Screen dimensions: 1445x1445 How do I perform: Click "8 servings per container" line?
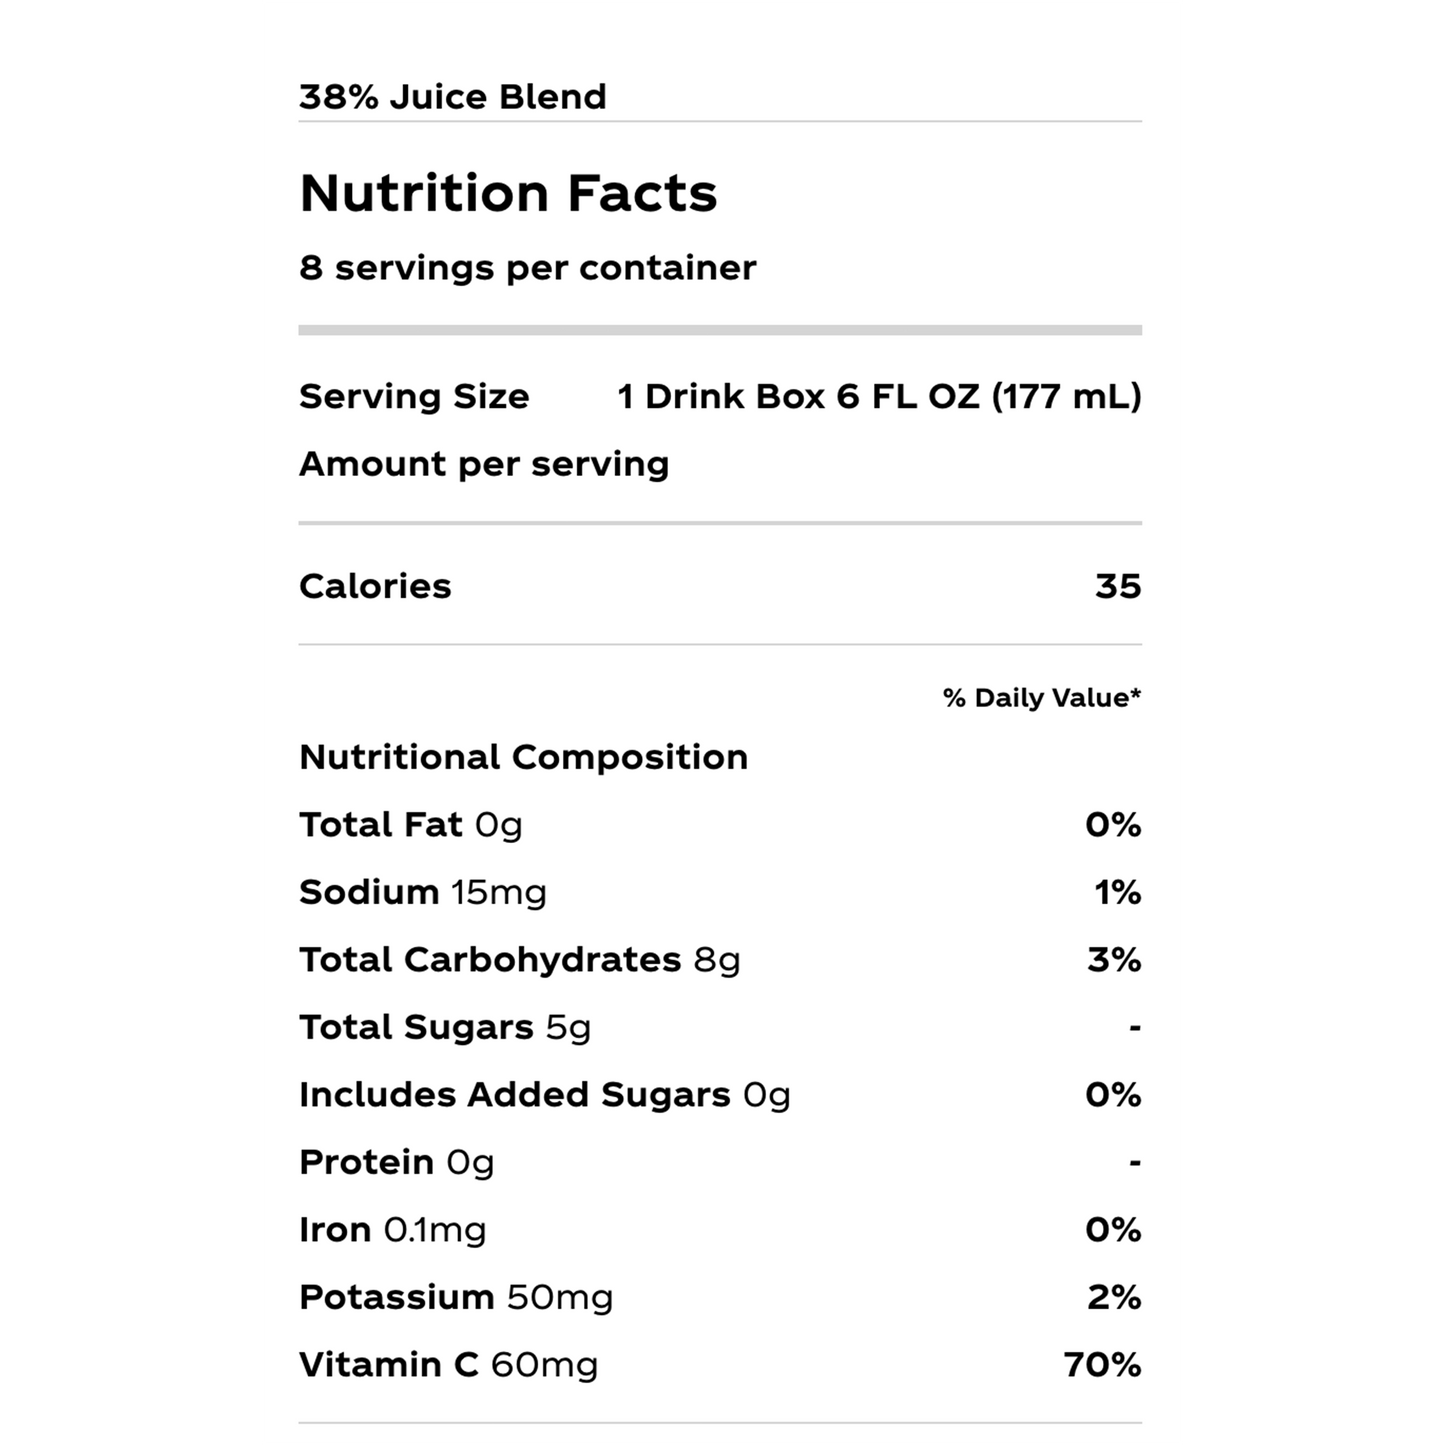pos(527,268)
